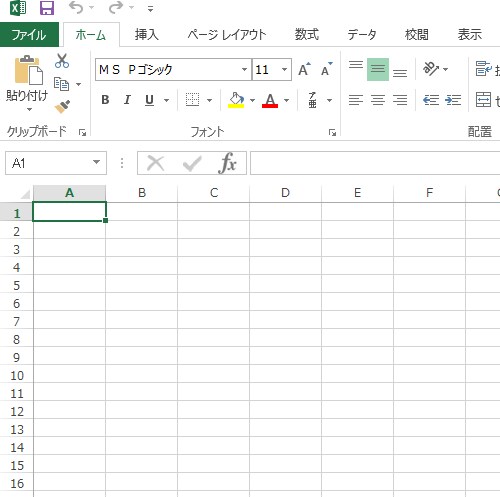Click the Copy icon

tap(62, 84)
